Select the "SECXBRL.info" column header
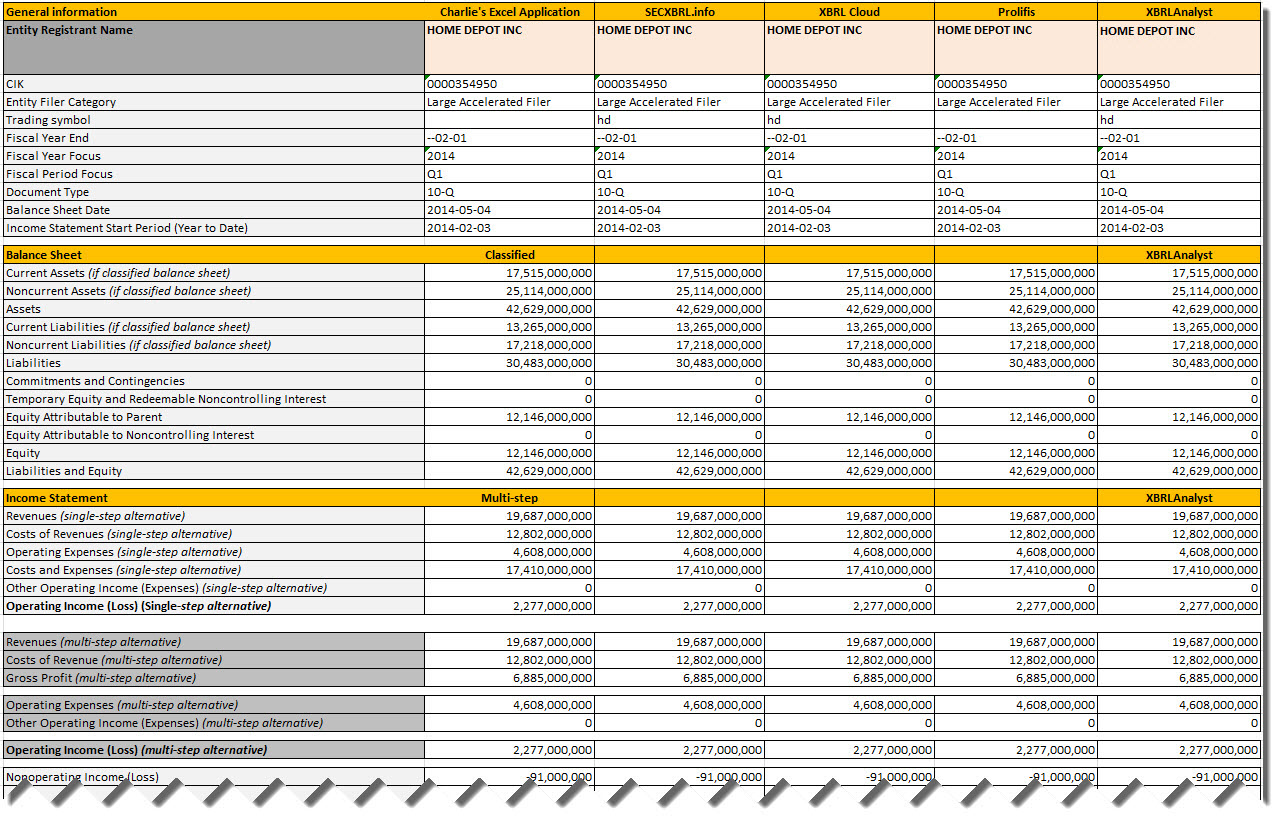Image resolution: width=1278 pixels, height=818 pixels. pos(680,12)
